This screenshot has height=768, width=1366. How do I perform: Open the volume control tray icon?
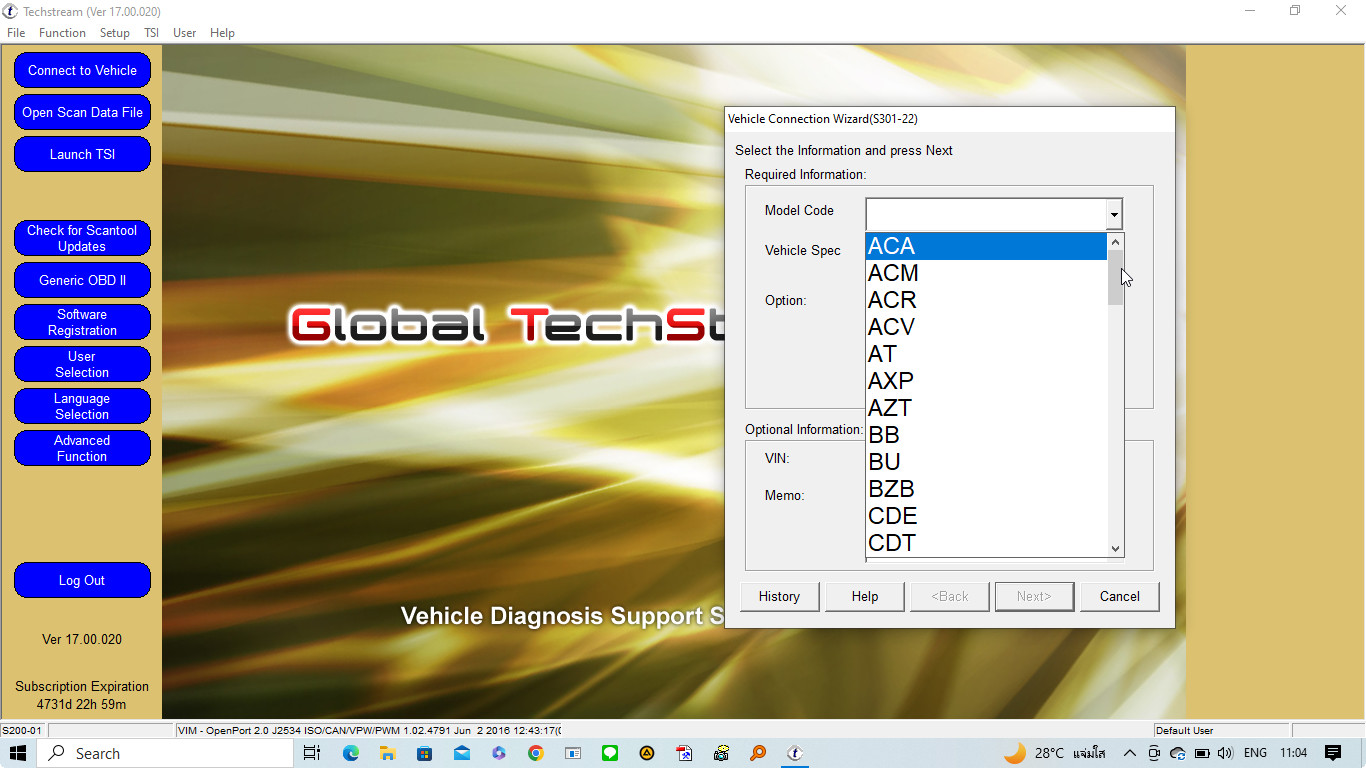[1225, 753]
